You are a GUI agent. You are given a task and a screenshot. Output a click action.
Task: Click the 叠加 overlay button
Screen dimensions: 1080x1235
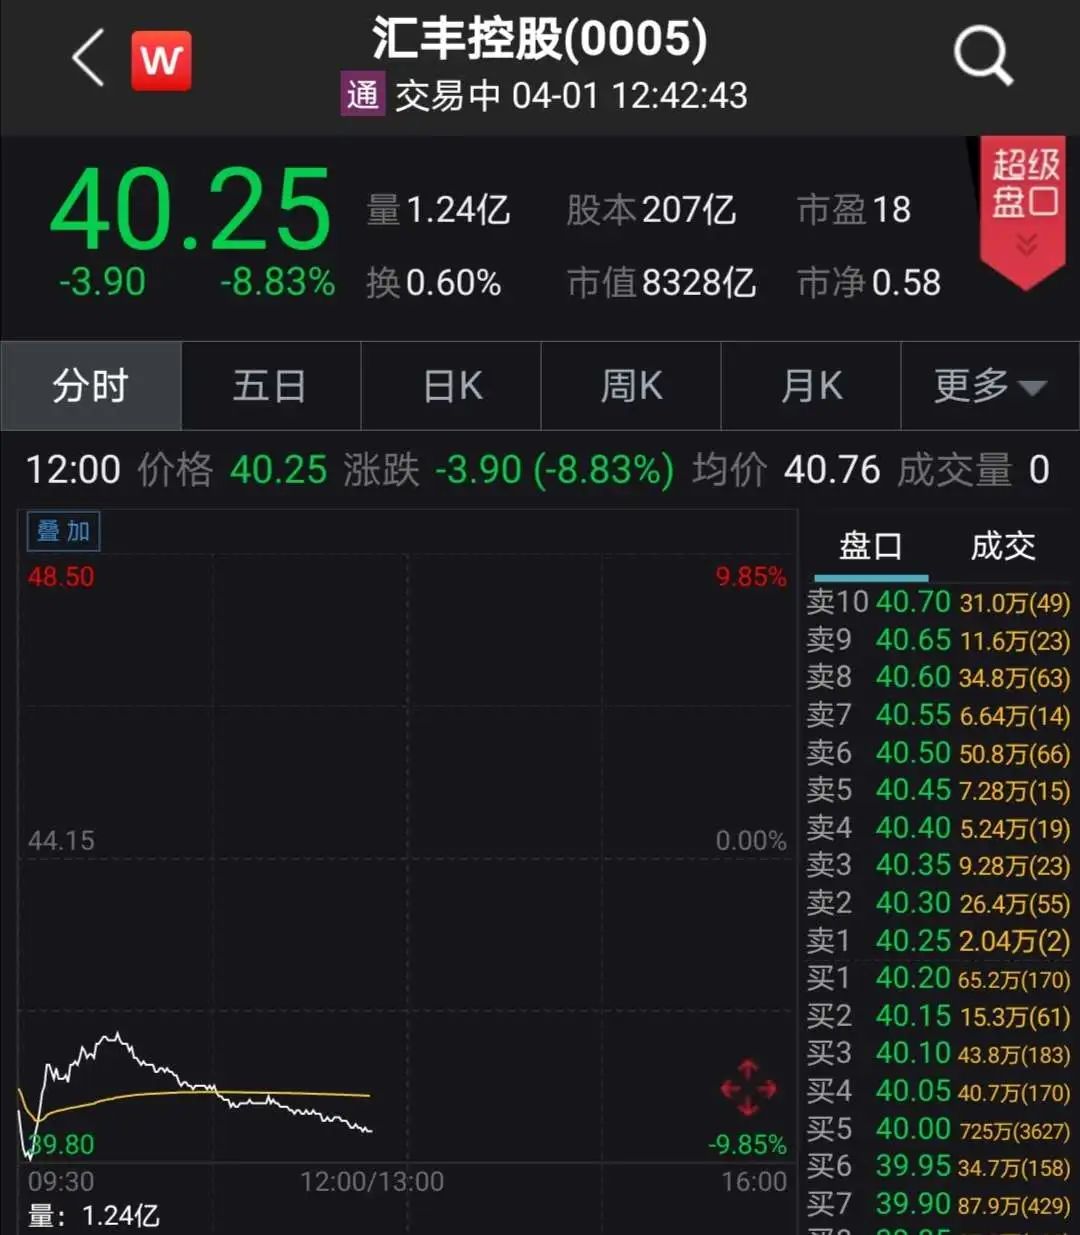pyautogui.click(x=62, y=531)
